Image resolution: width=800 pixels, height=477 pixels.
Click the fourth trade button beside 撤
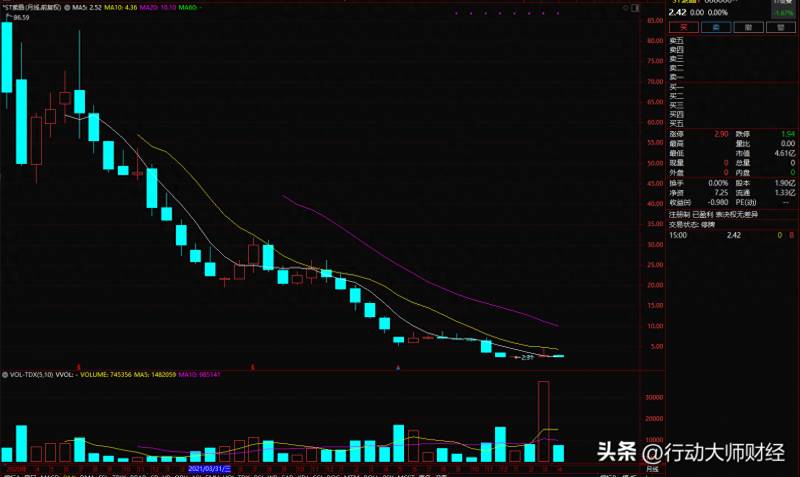point(781,27)
